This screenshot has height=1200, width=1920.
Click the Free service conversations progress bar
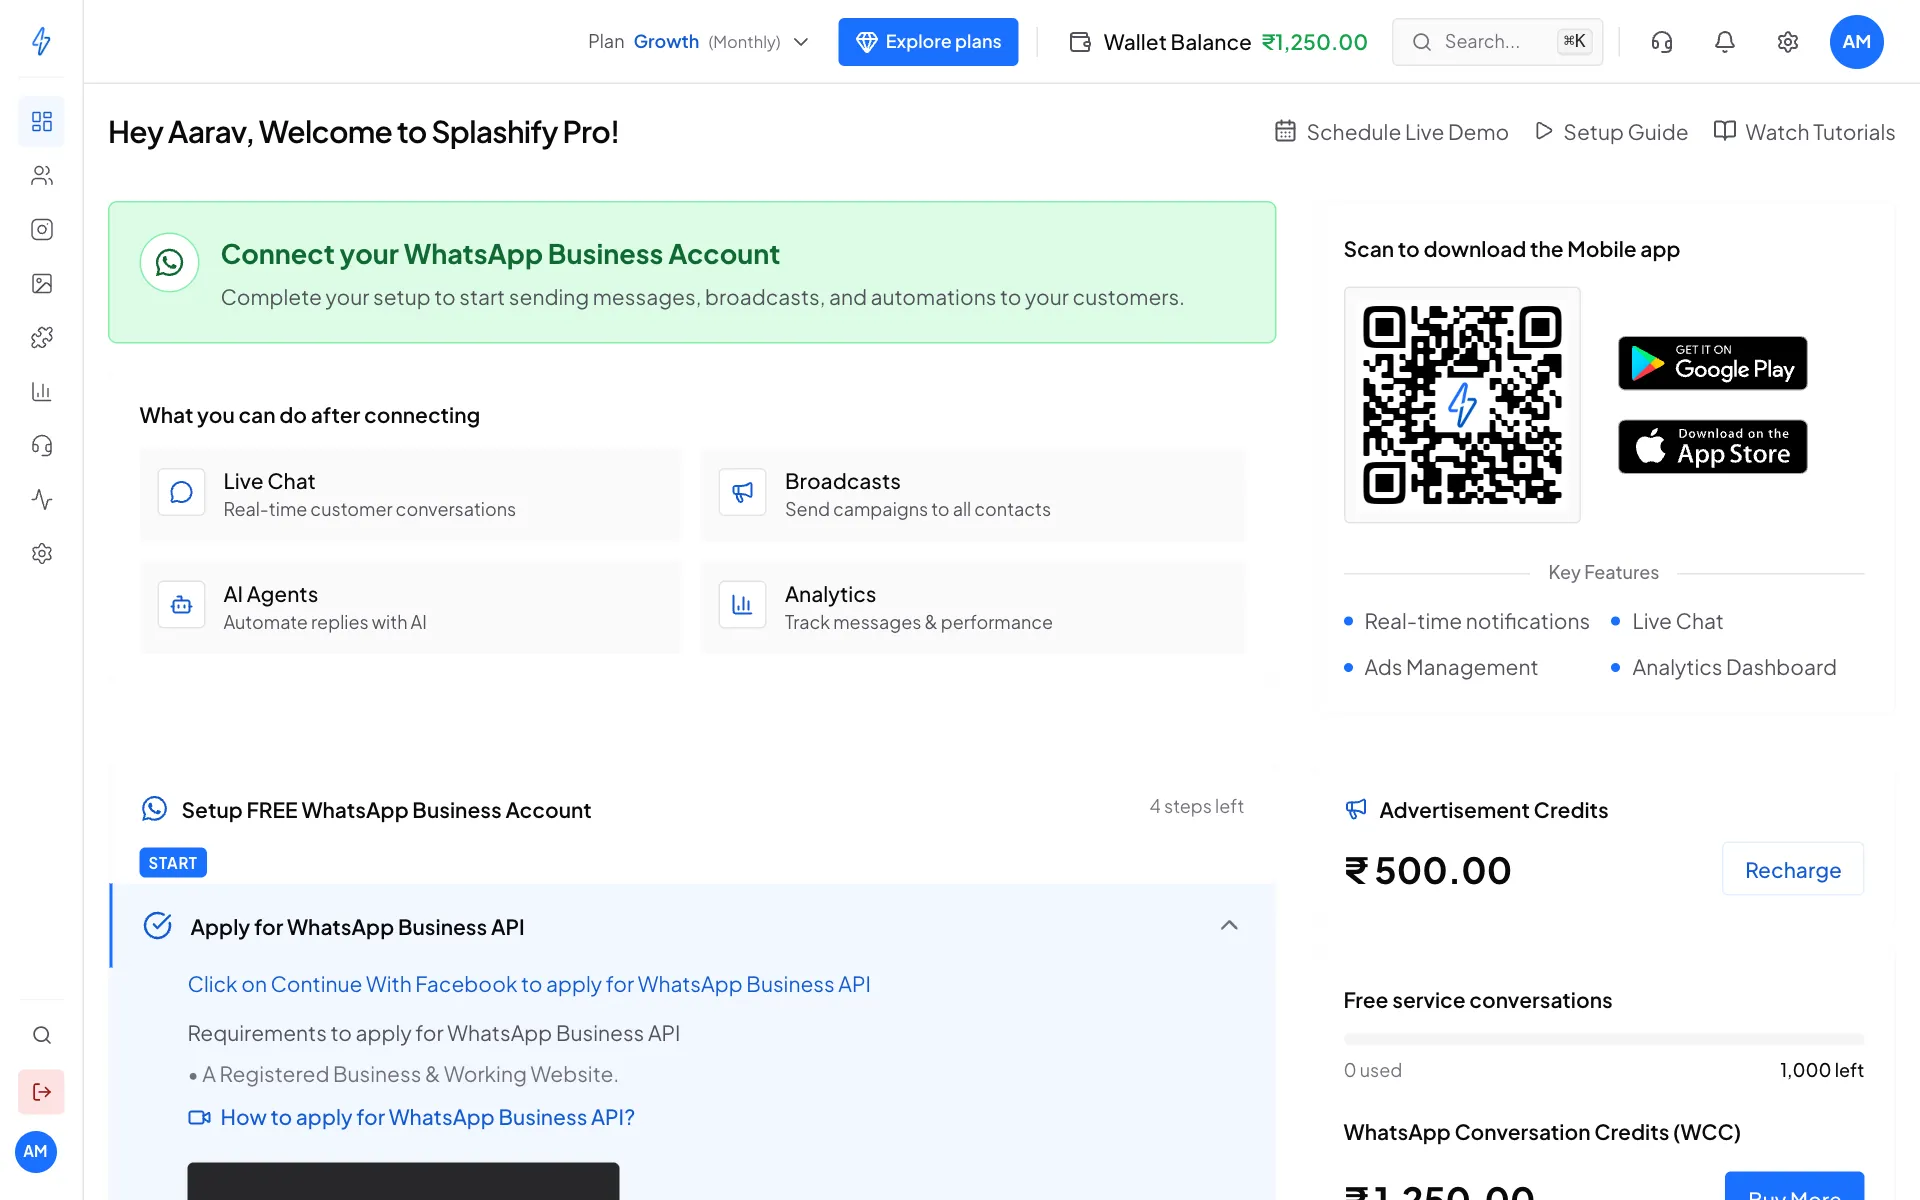coord(1604,1039)
